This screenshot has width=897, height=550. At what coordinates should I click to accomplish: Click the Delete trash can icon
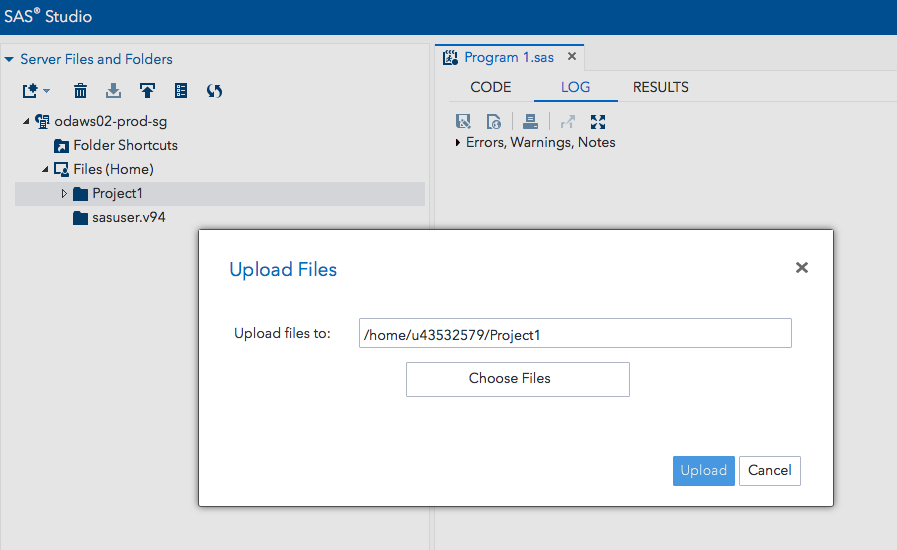[x=81, y=91]
